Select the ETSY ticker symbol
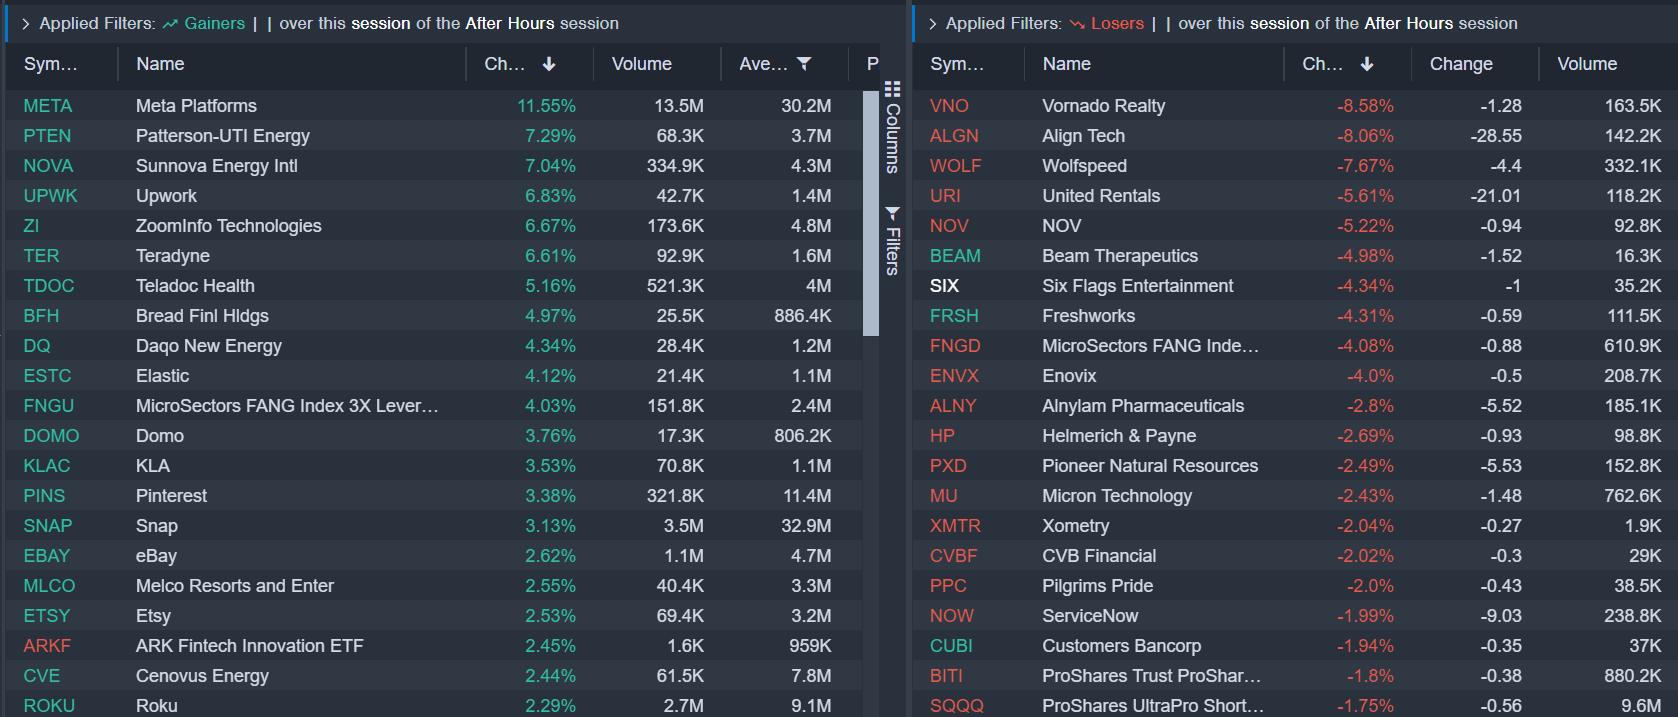This screenshot has height=717, width=1678. pyautogui.click(x=47, y=616)
